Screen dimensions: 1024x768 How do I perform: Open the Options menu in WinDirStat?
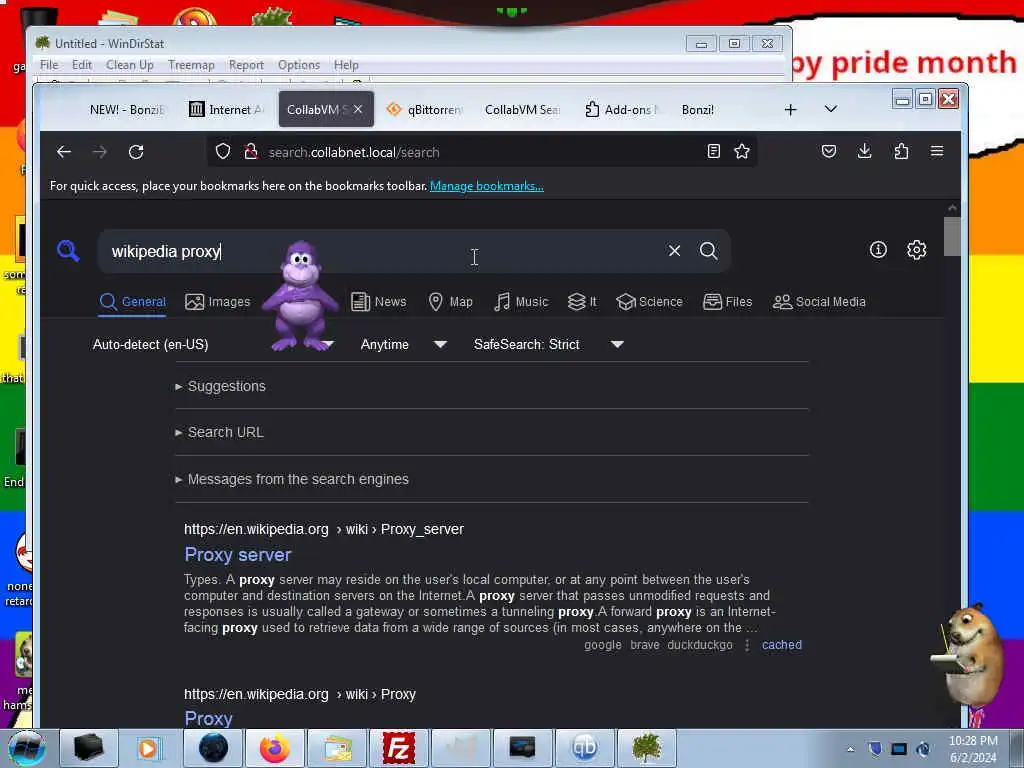click(299, 65)
